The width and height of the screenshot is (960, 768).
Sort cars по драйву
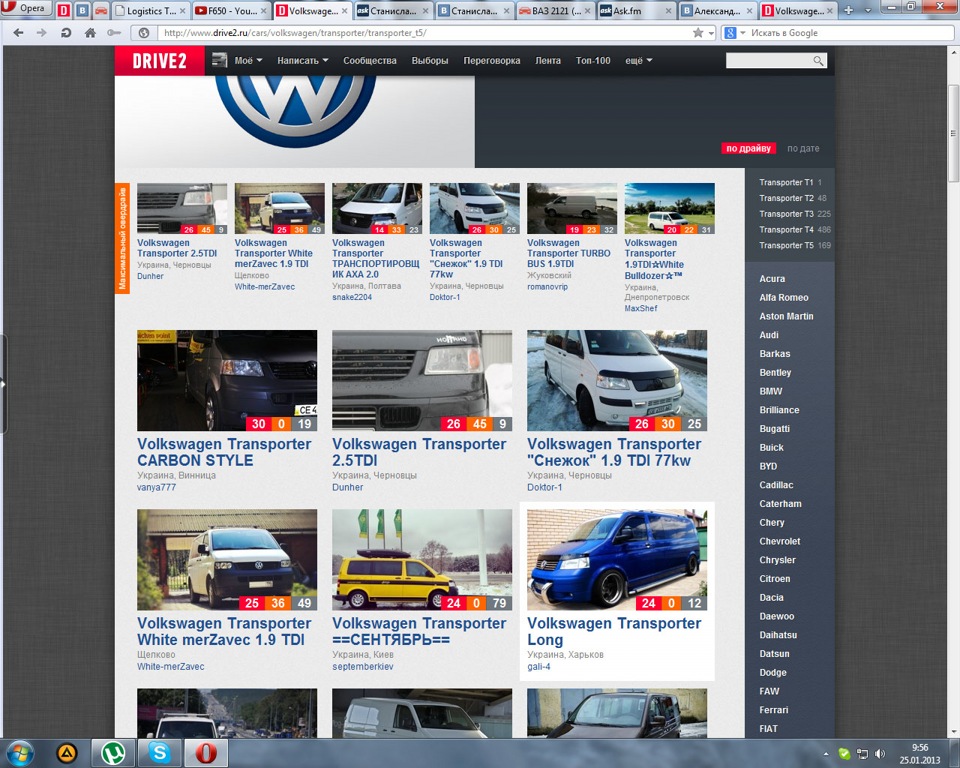tap(748, 148)
